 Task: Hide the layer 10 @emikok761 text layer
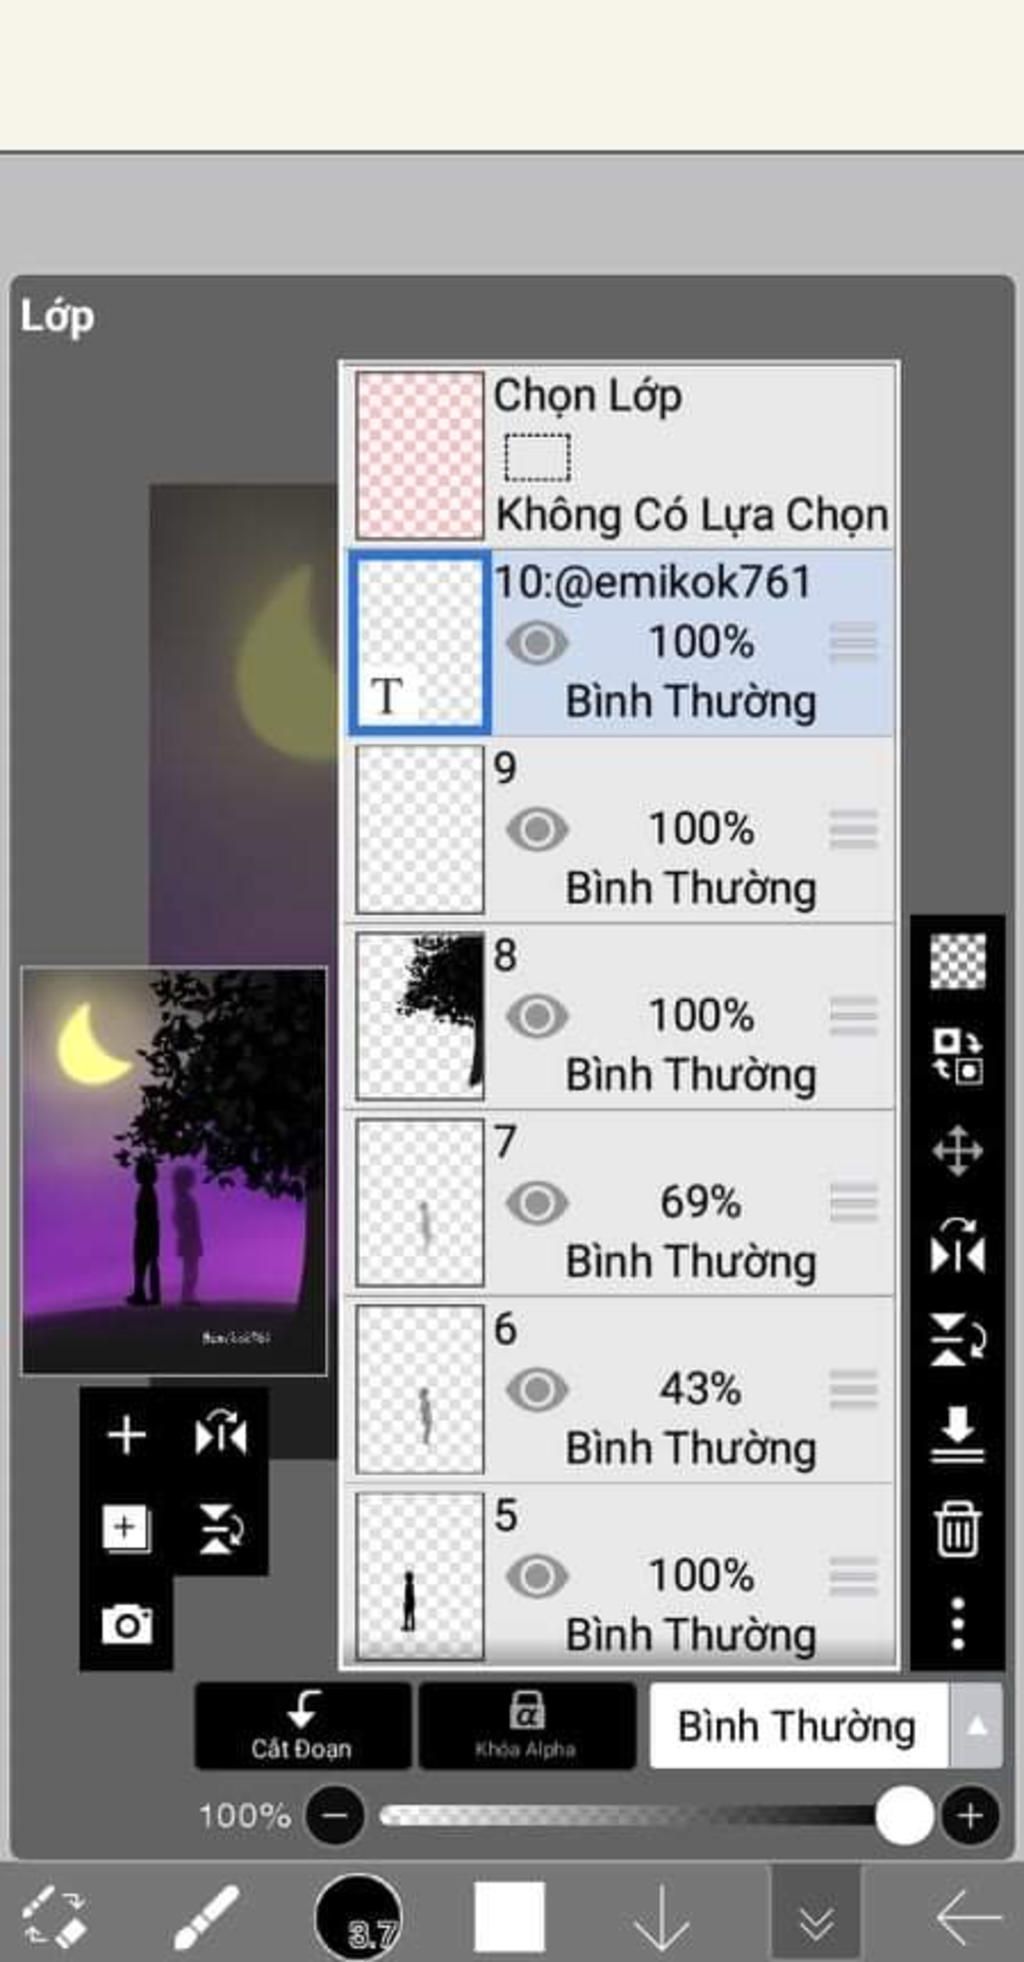(x=537, y=643)
